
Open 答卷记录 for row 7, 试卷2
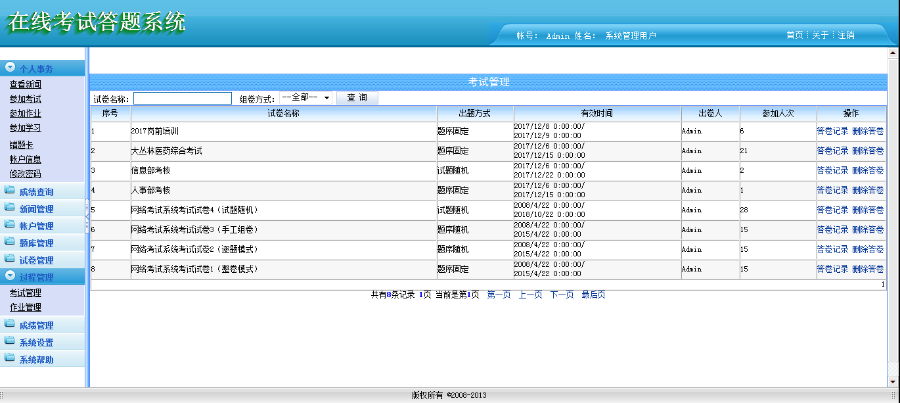[832, 249]
